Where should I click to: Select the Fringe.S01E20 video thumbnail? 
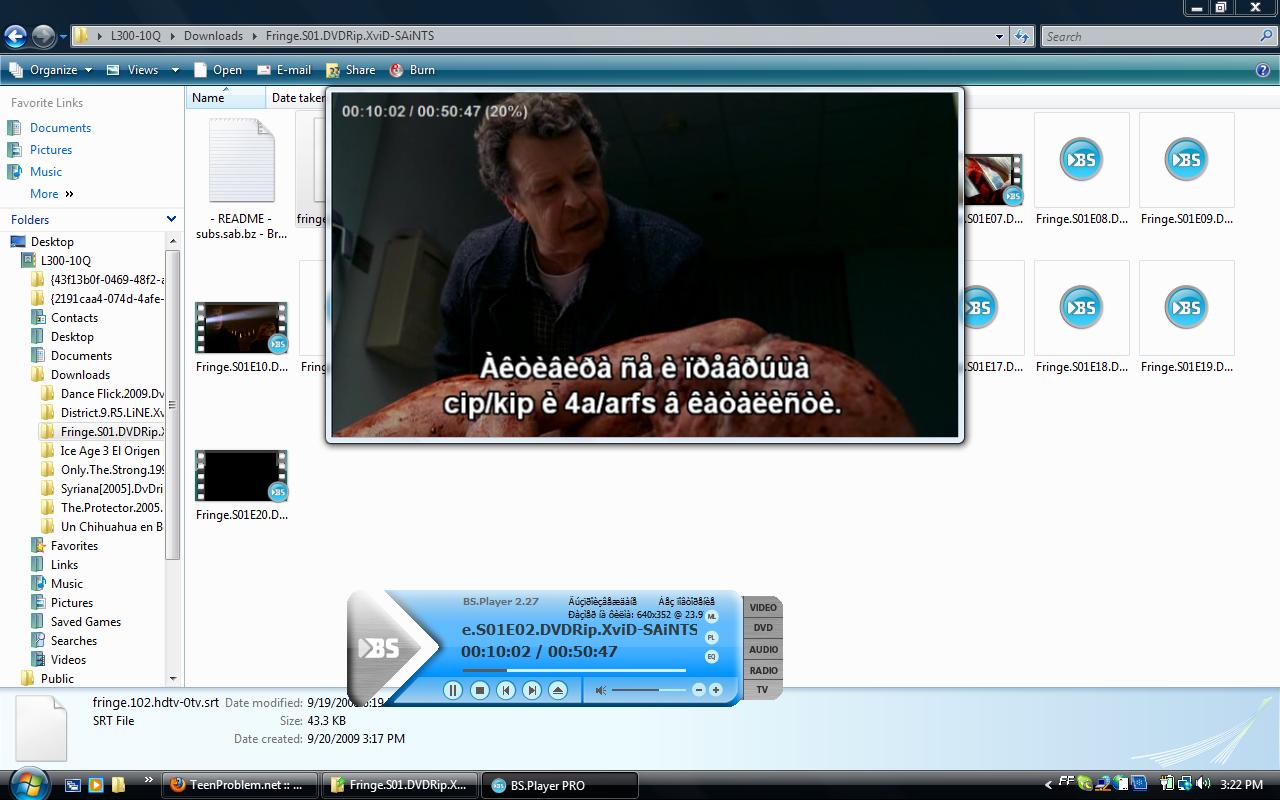(241, 476)
